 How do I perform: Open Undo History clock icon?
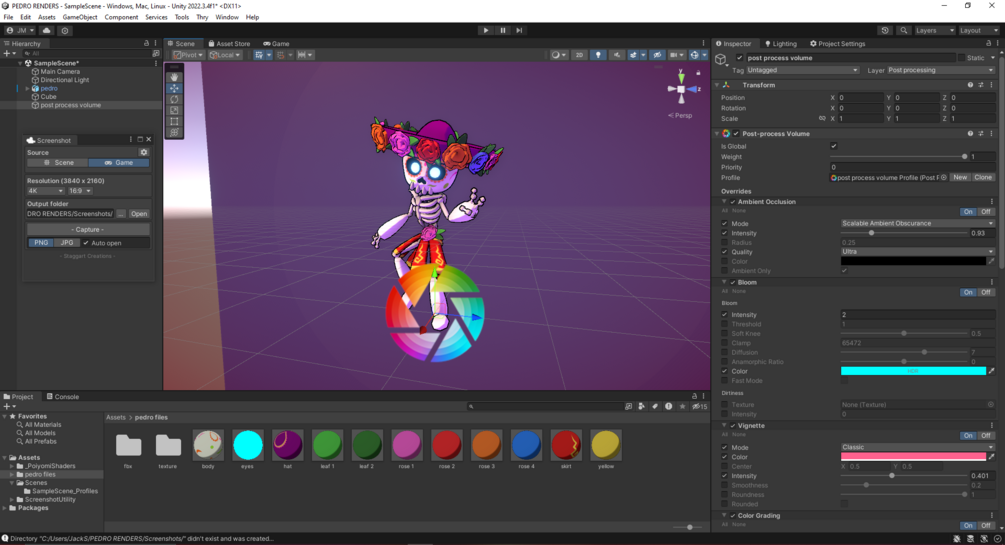pos(885,30)
